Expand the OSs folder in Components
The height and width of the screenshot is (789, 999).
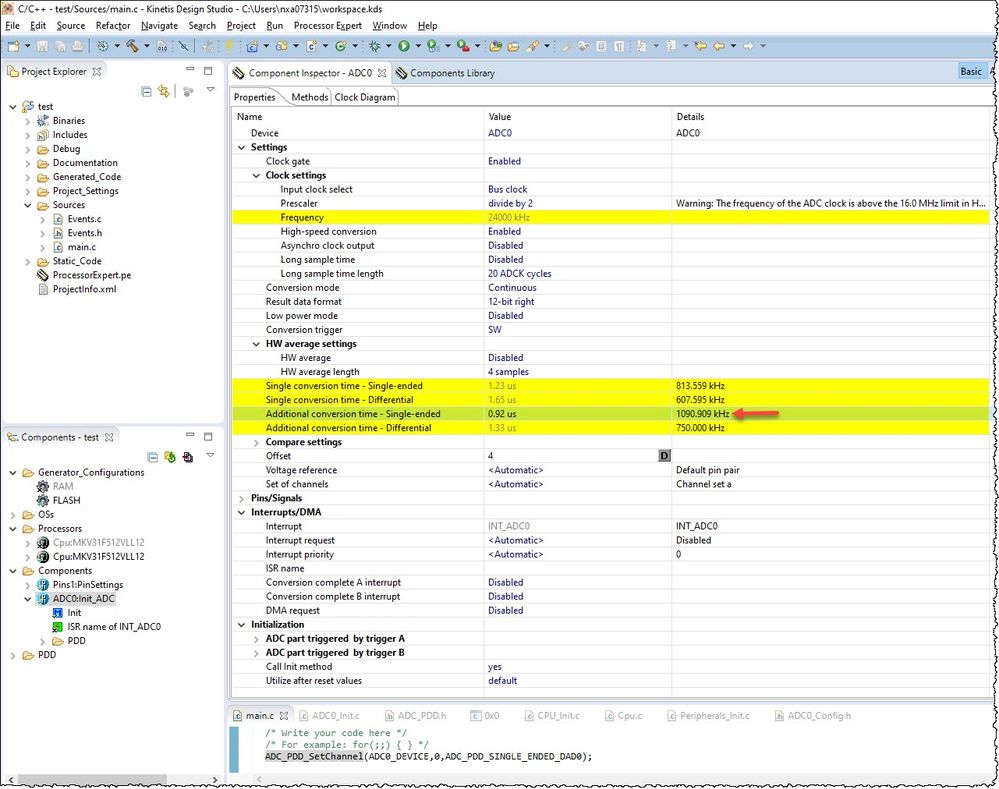pyautogui.click(x=13, y=515)
